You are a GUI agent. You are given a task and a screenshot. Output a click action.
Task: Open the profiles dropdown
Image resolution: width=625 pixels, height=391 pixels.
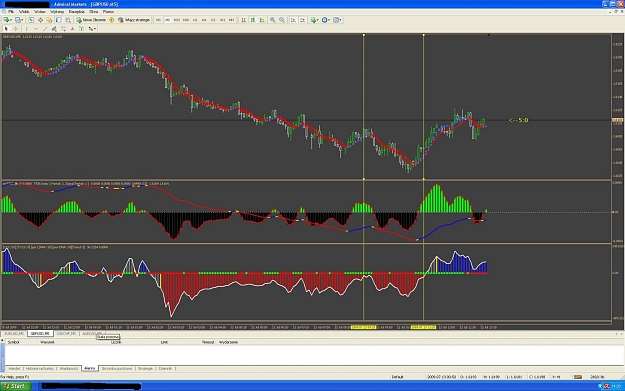click(x=19, y=20)
